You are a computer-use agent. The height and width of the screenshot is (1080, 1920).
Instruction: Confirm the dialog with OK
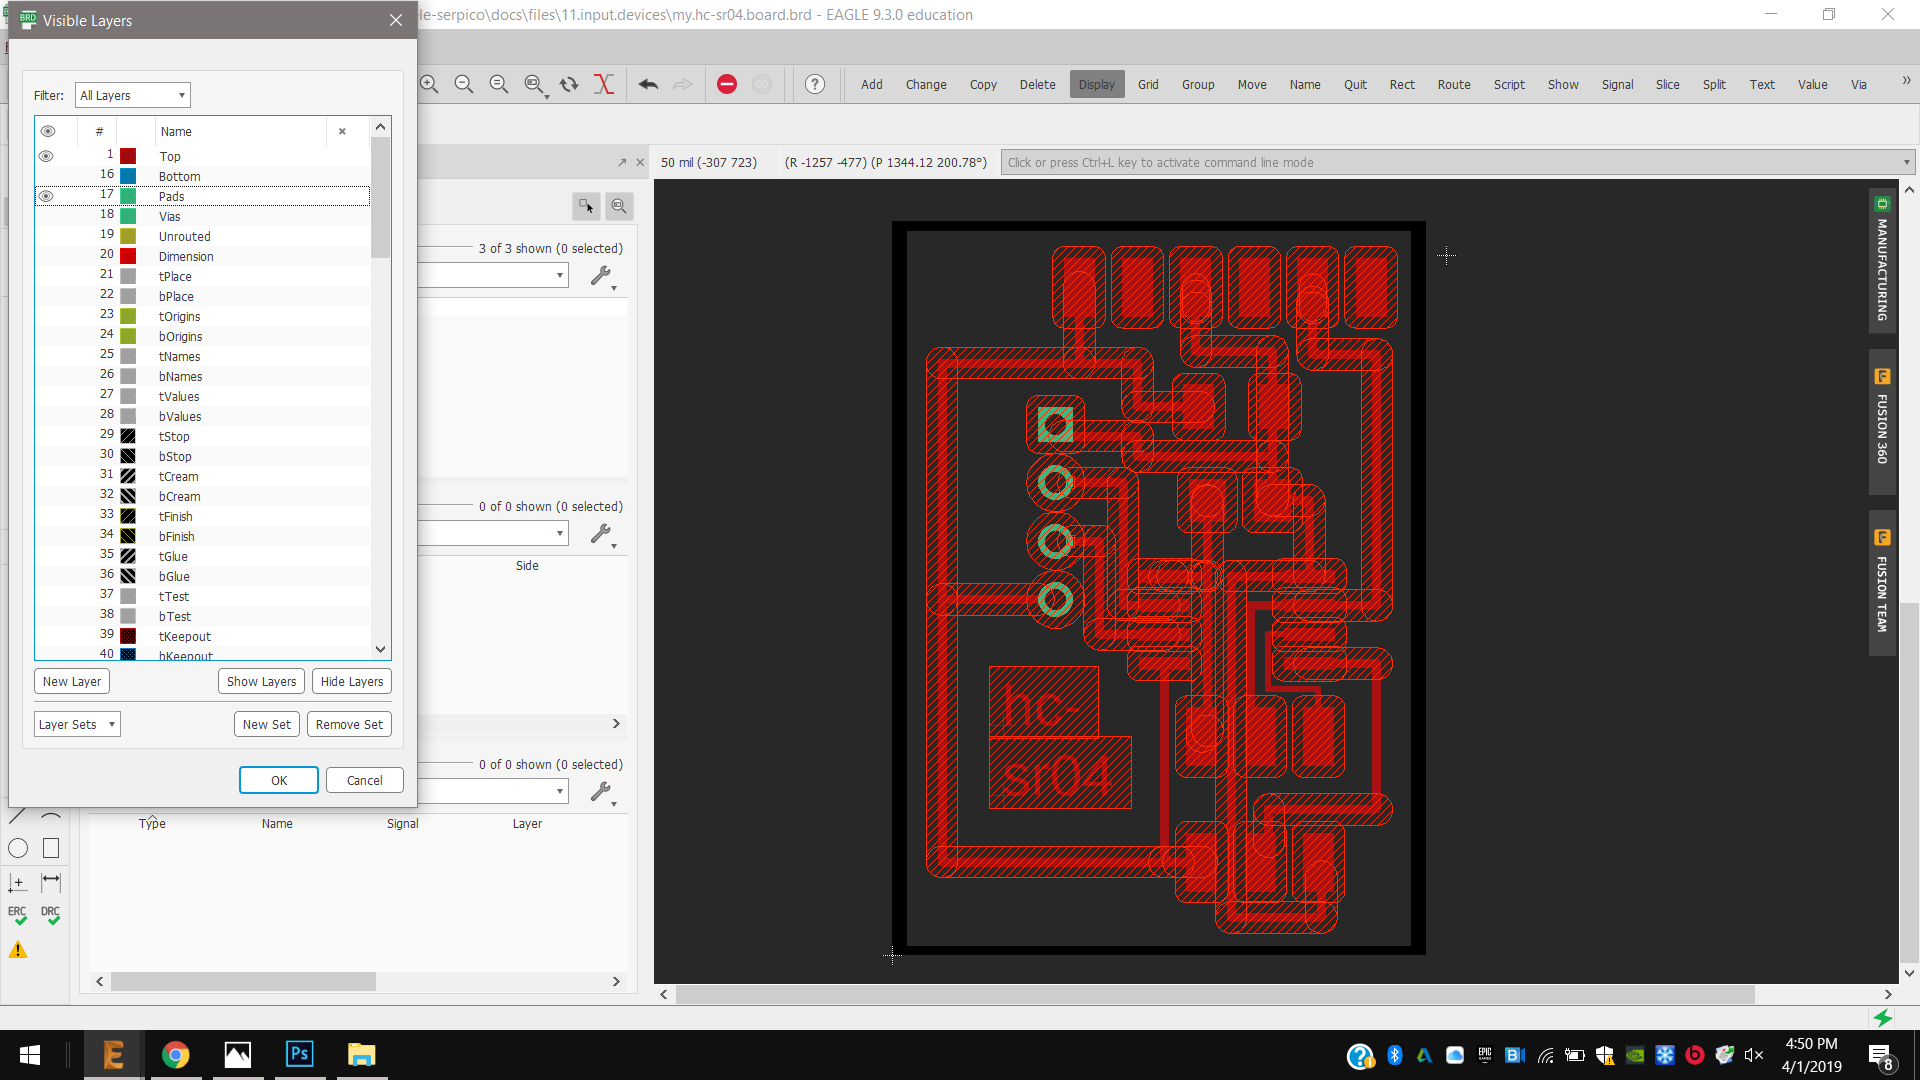tap(279, 780)
